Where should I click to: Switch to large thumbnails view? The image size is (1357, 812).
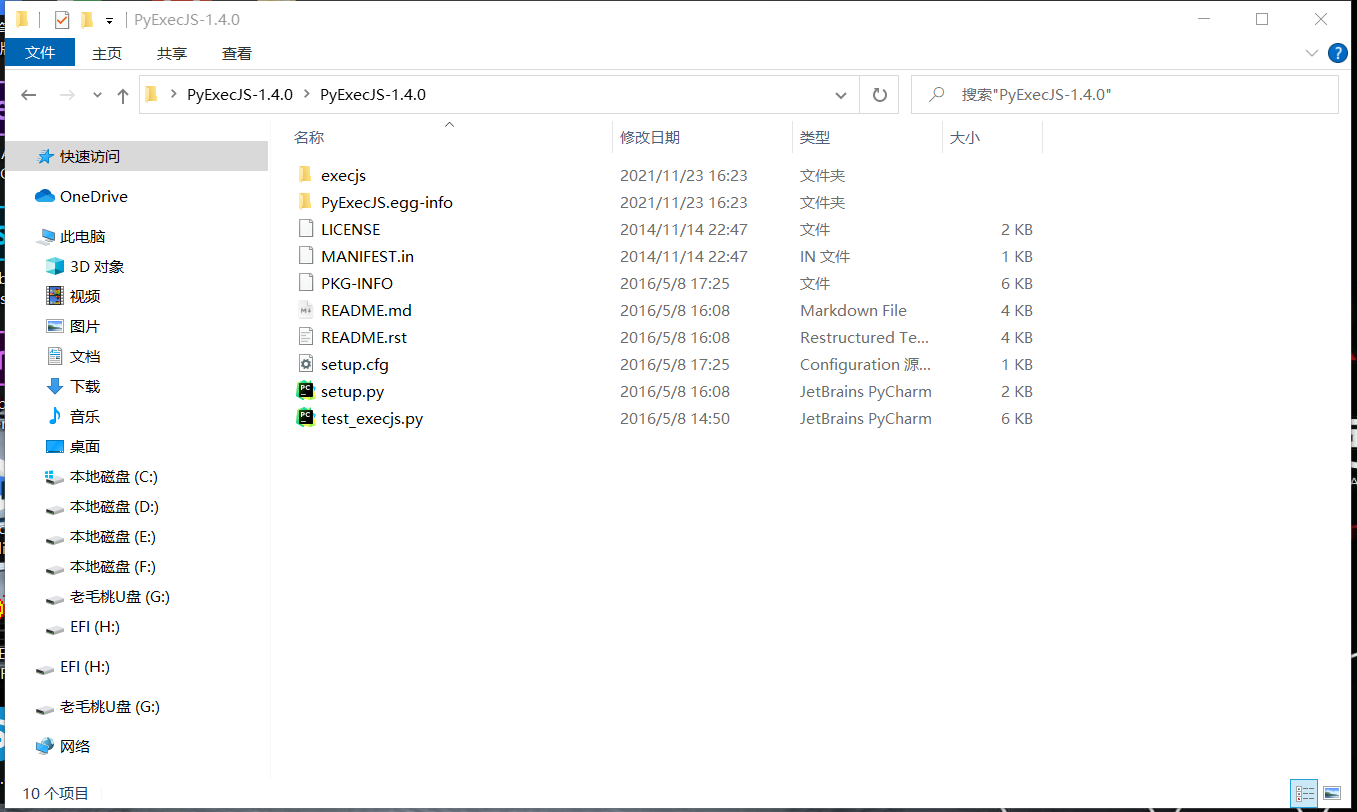click(x=1331, y=792)
